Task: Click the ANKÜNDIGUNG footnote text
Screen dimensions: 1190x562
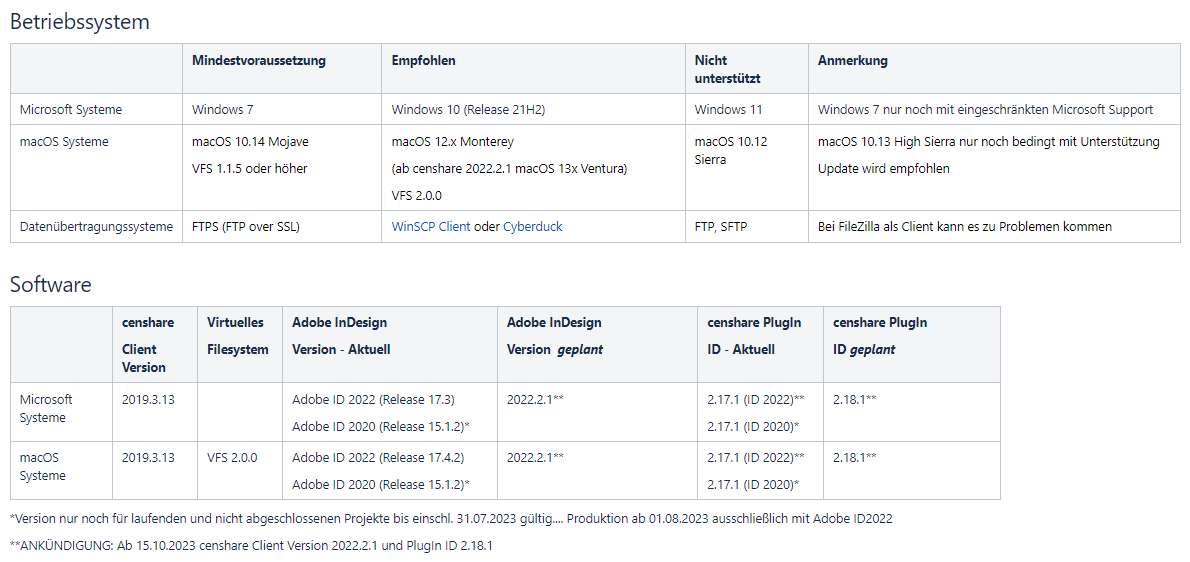Action: point(251,545)
